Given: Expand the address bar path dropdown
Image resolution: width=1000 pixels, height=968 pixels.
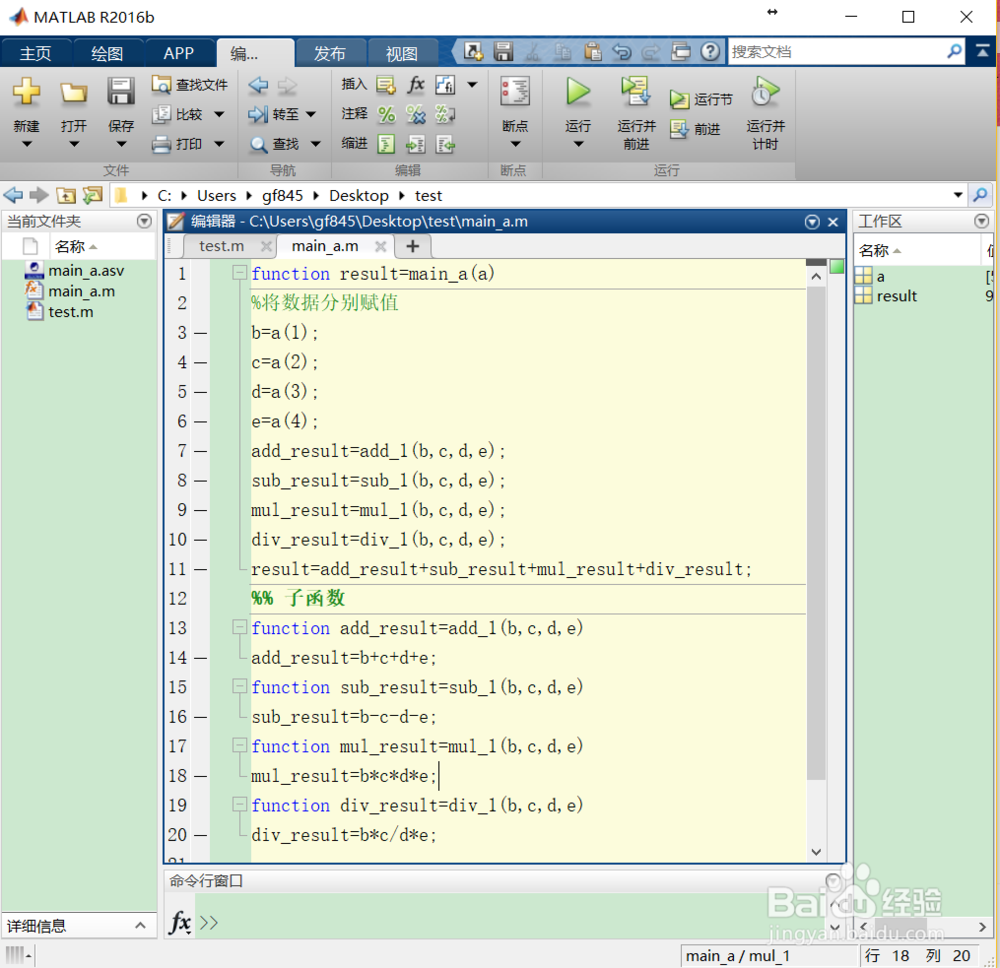Looking at the screenshot, I should [x=958, y=195].
